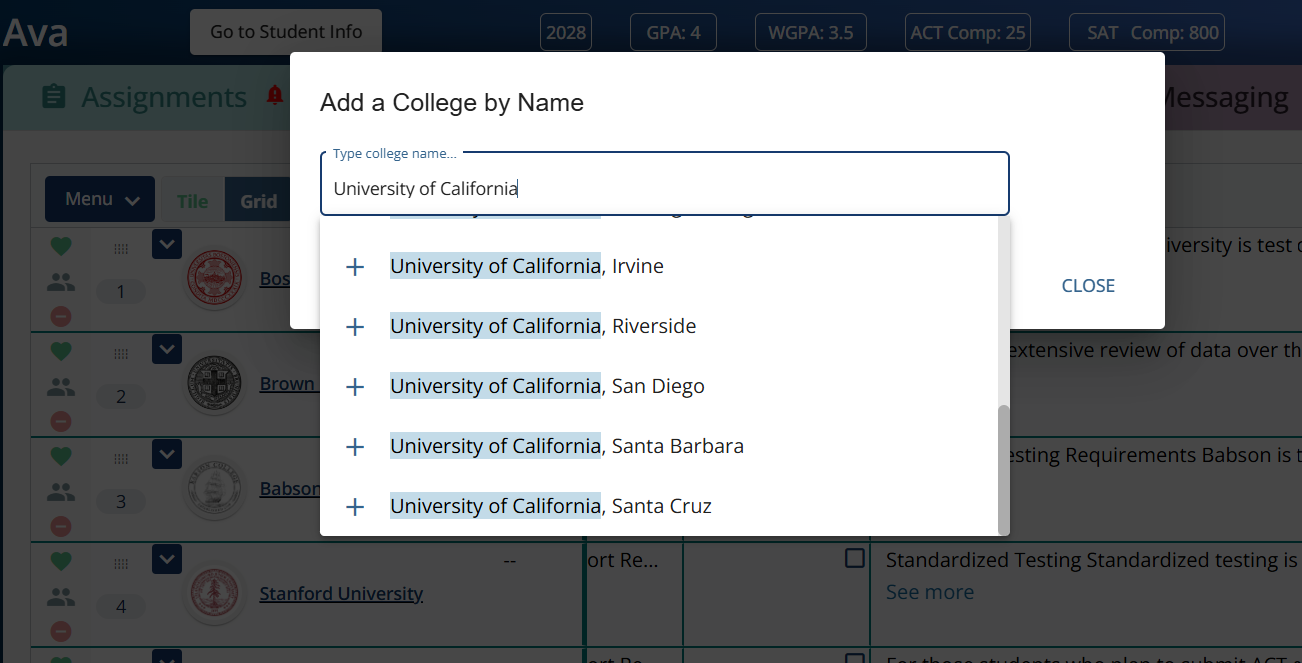Expand the chevron dropdown in the Stanford row
This screenshot has width=1302, height=663.
pos(167,559)
